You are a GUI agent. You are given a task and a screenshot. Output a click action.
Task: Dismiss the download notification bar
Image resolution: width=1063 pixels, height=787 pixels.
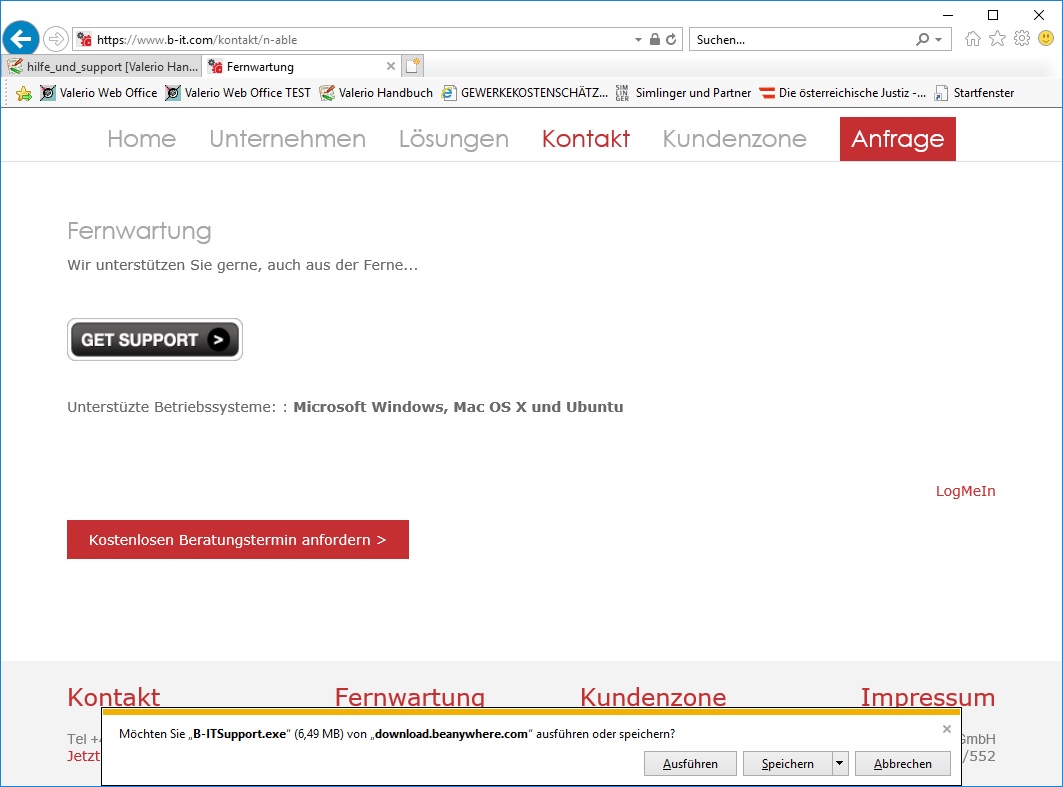[946, 730]
